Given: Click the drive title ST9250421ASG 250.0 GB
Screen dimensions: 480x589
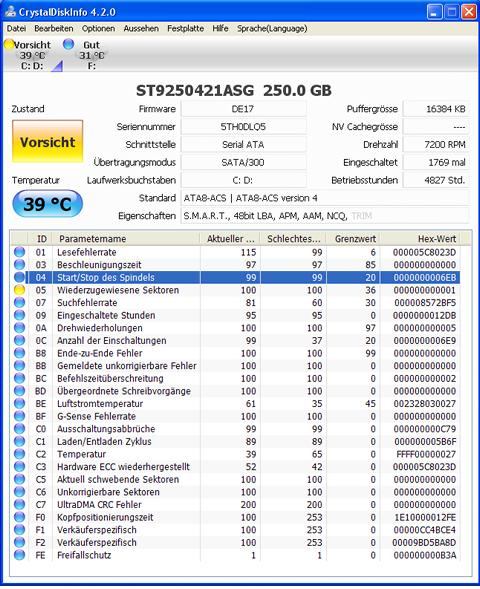Looking at the screenshot, I should click(x=234, y=91).
